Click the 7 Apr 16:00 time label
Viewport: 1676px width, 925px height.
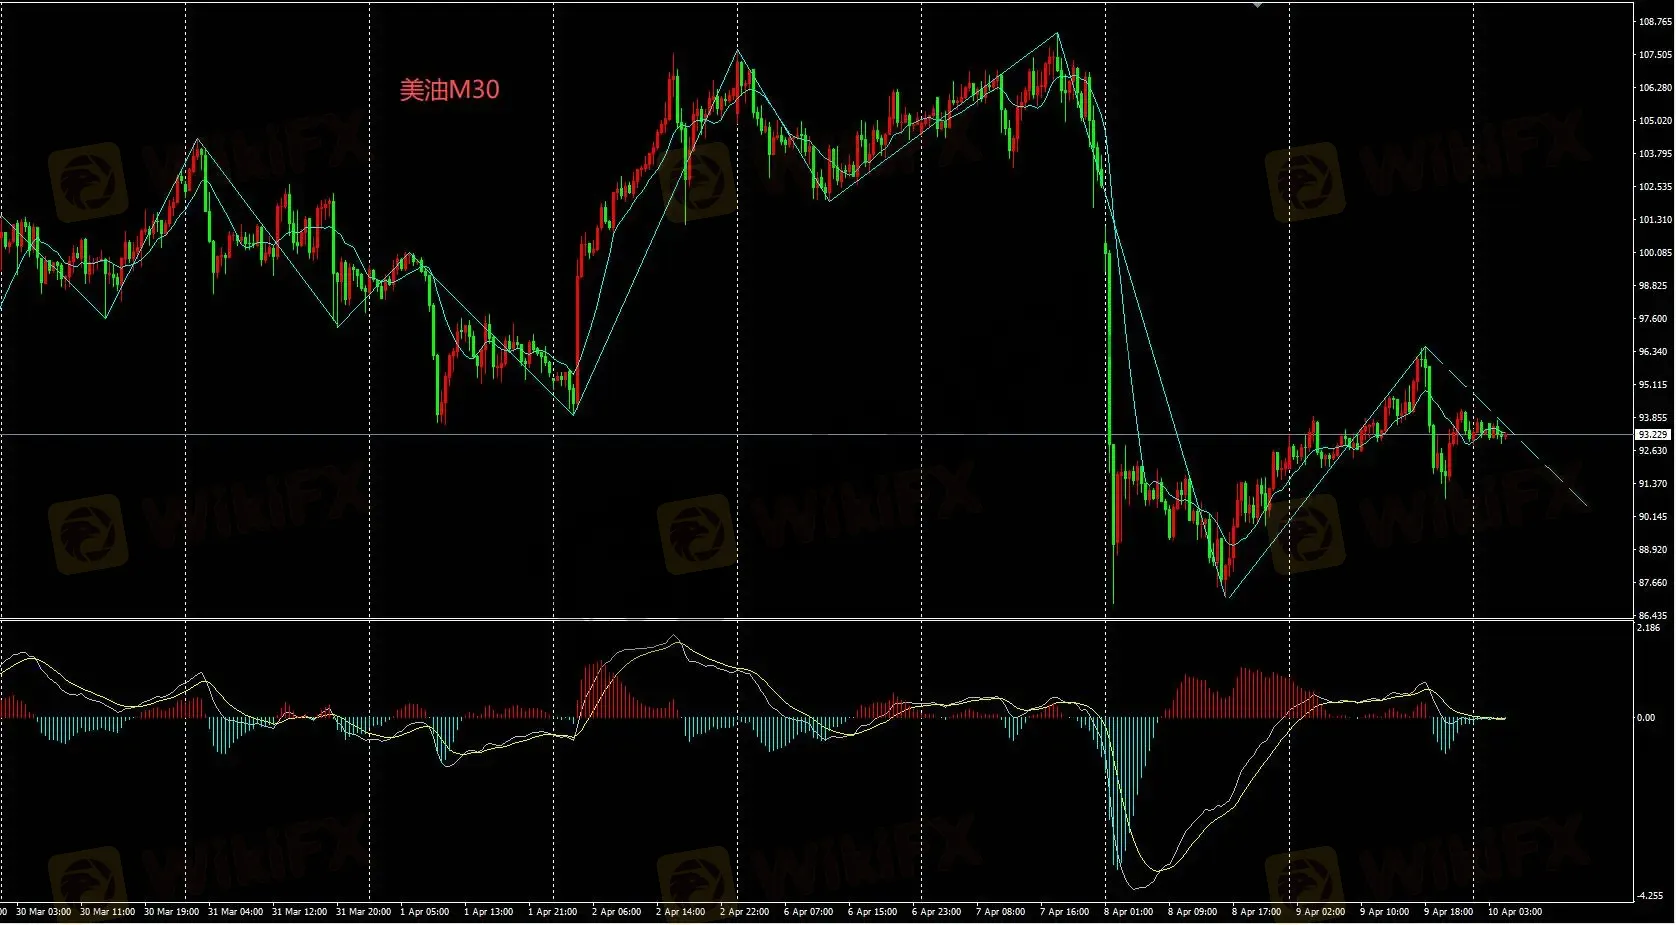point(1065,912)
